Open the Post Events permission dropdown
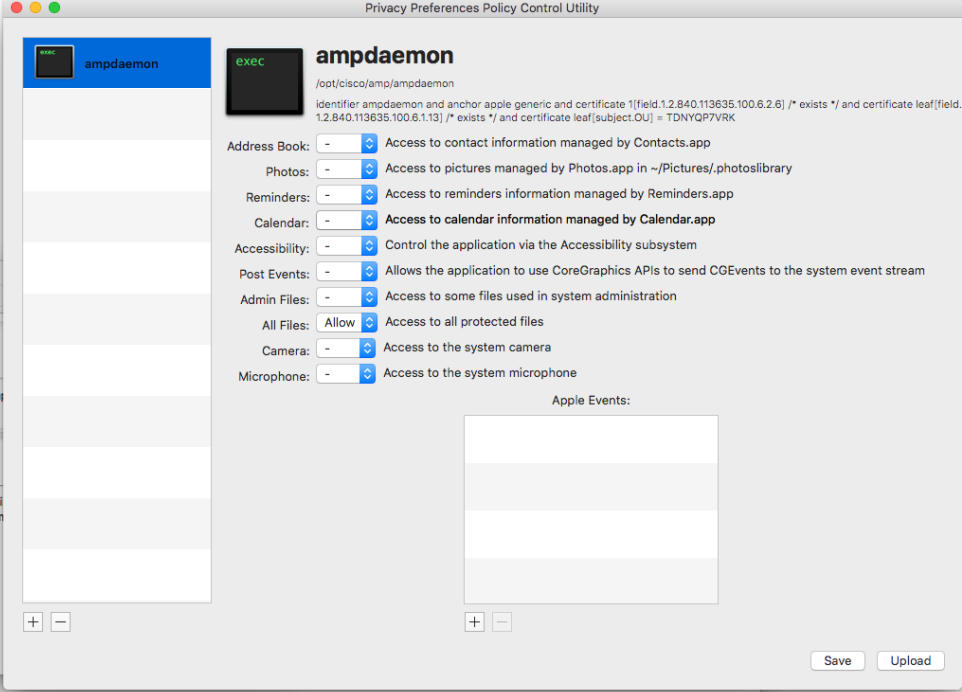 (347, 272)
